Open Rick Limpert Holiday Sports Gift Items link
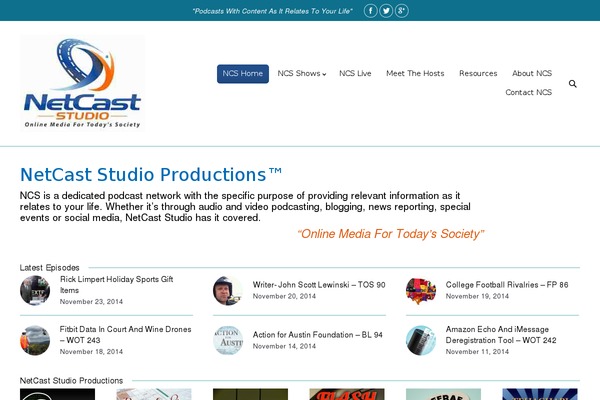The height and width of the screenshot is (400, 600). [x=117, y=285]
